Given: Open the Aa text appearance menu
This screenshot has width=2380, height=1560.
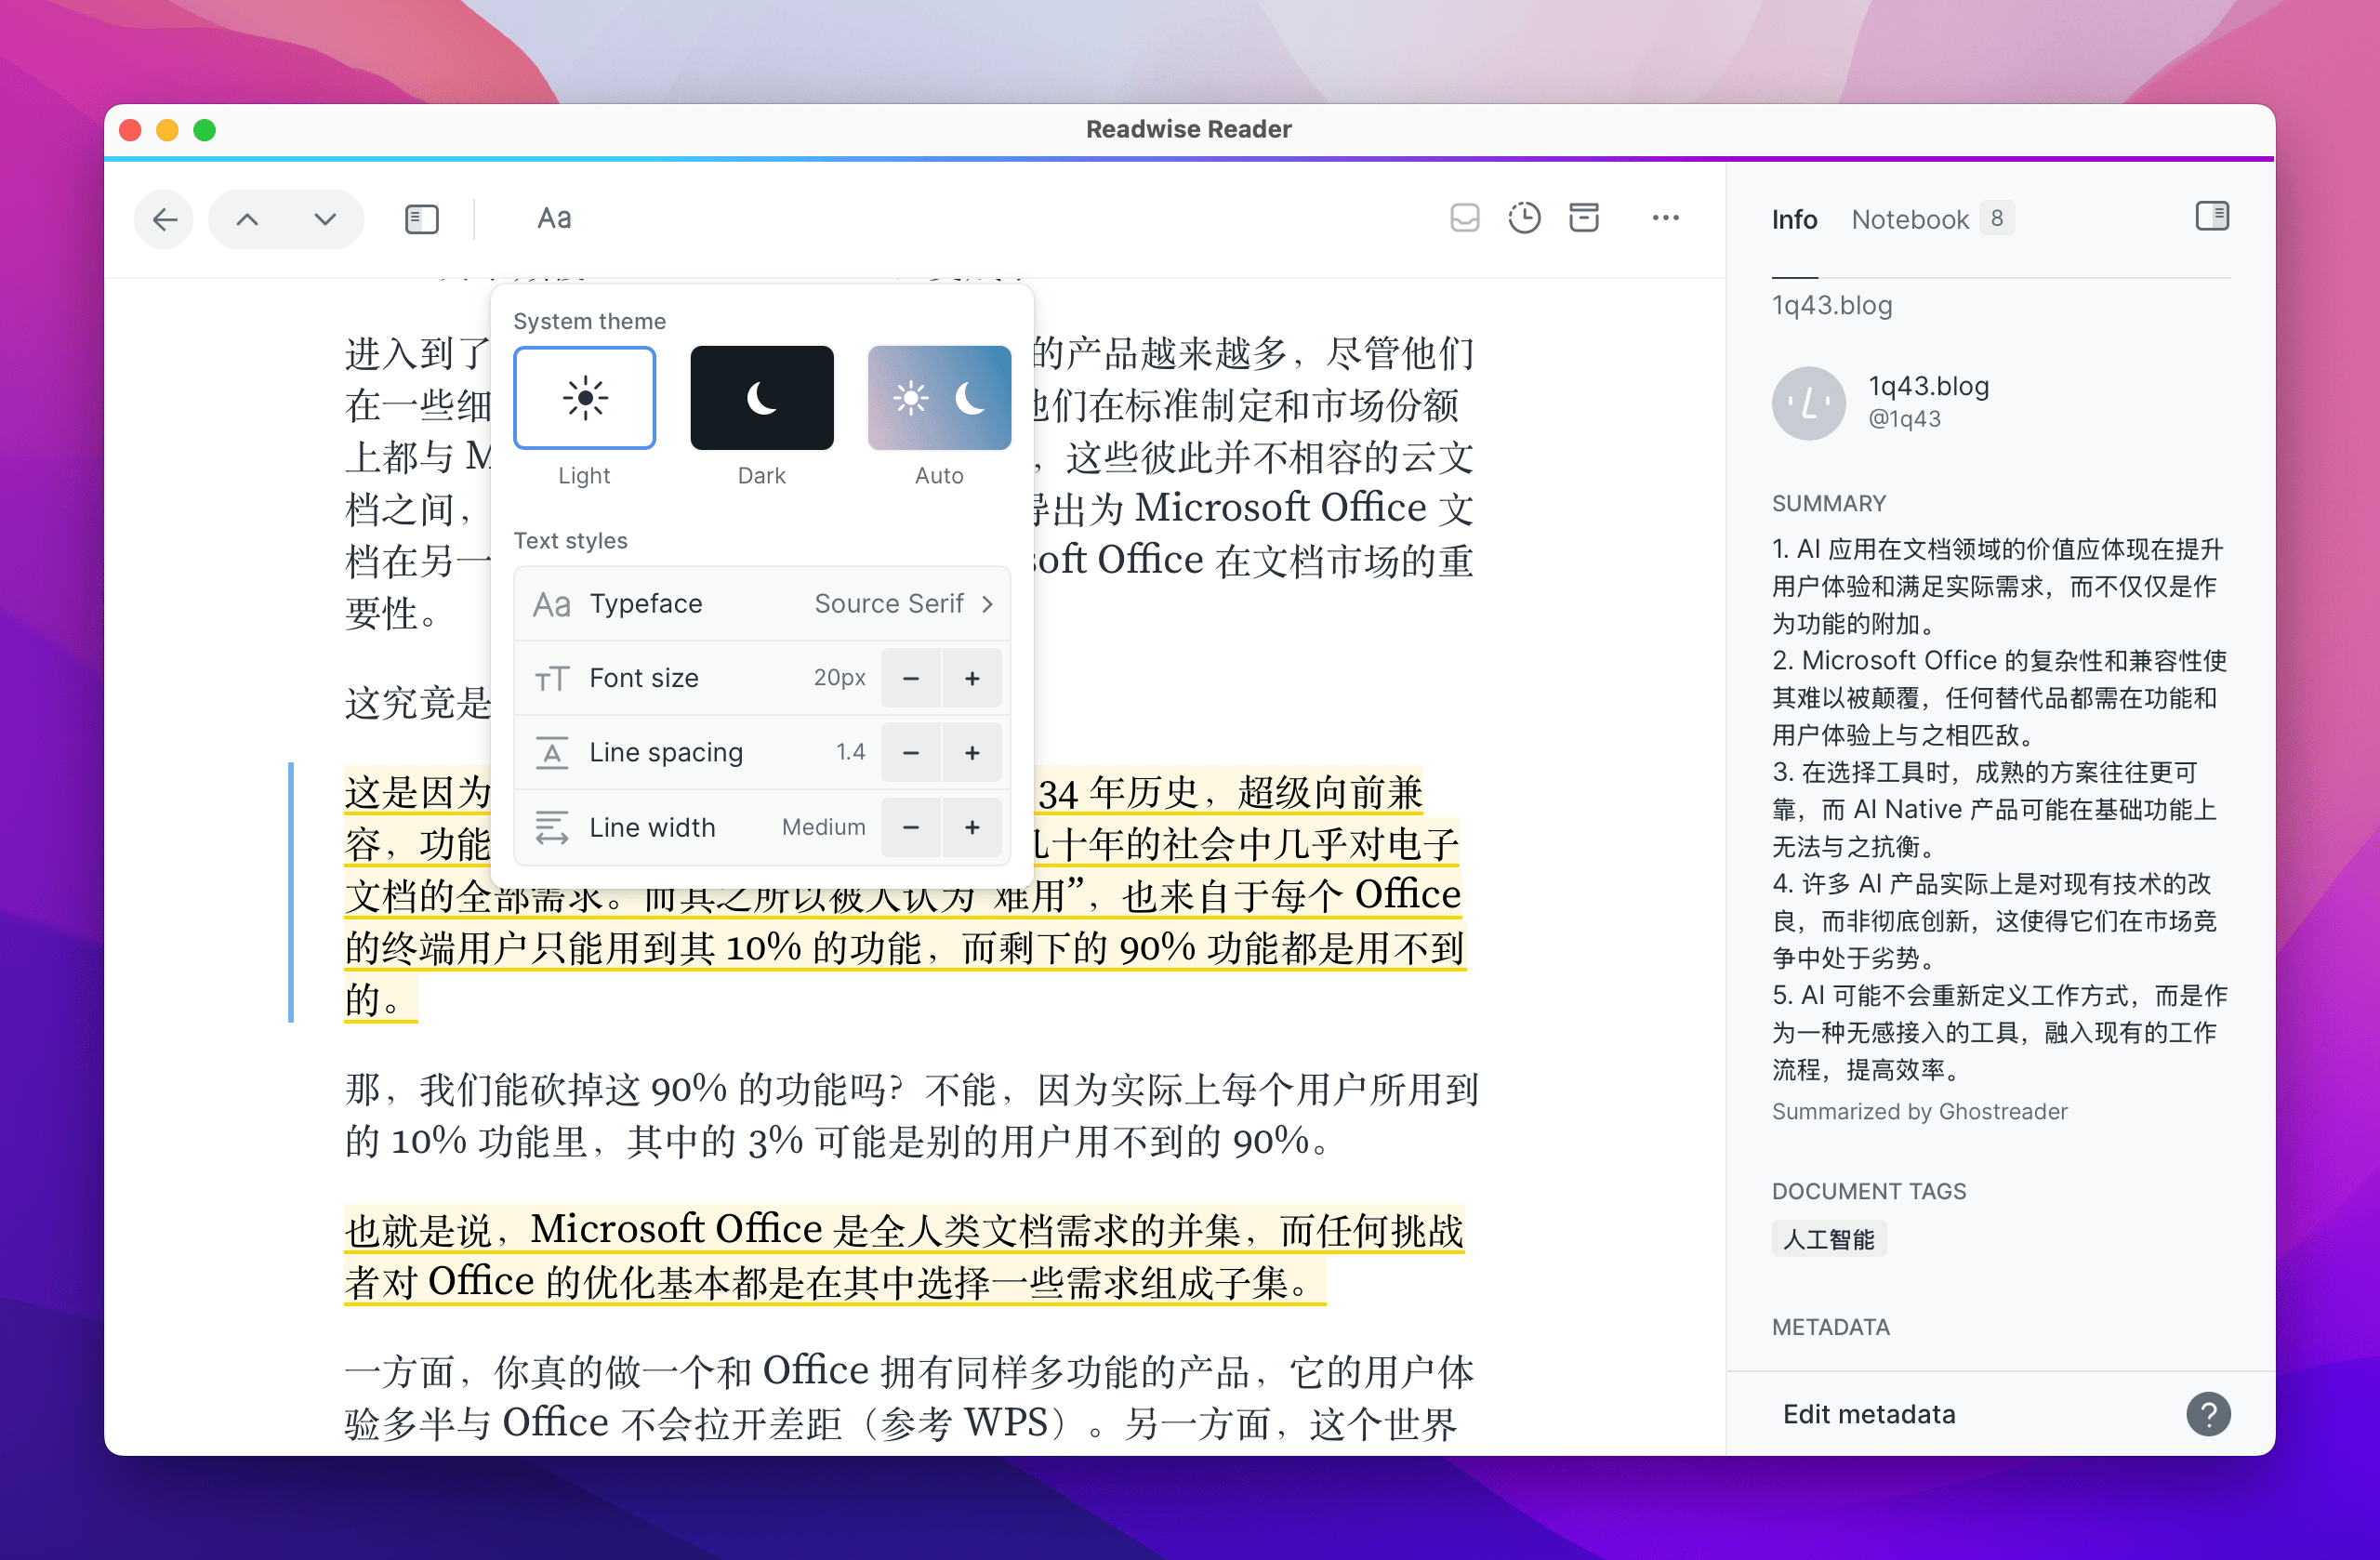Looking at the screenshot, I should tap(554, 218).
